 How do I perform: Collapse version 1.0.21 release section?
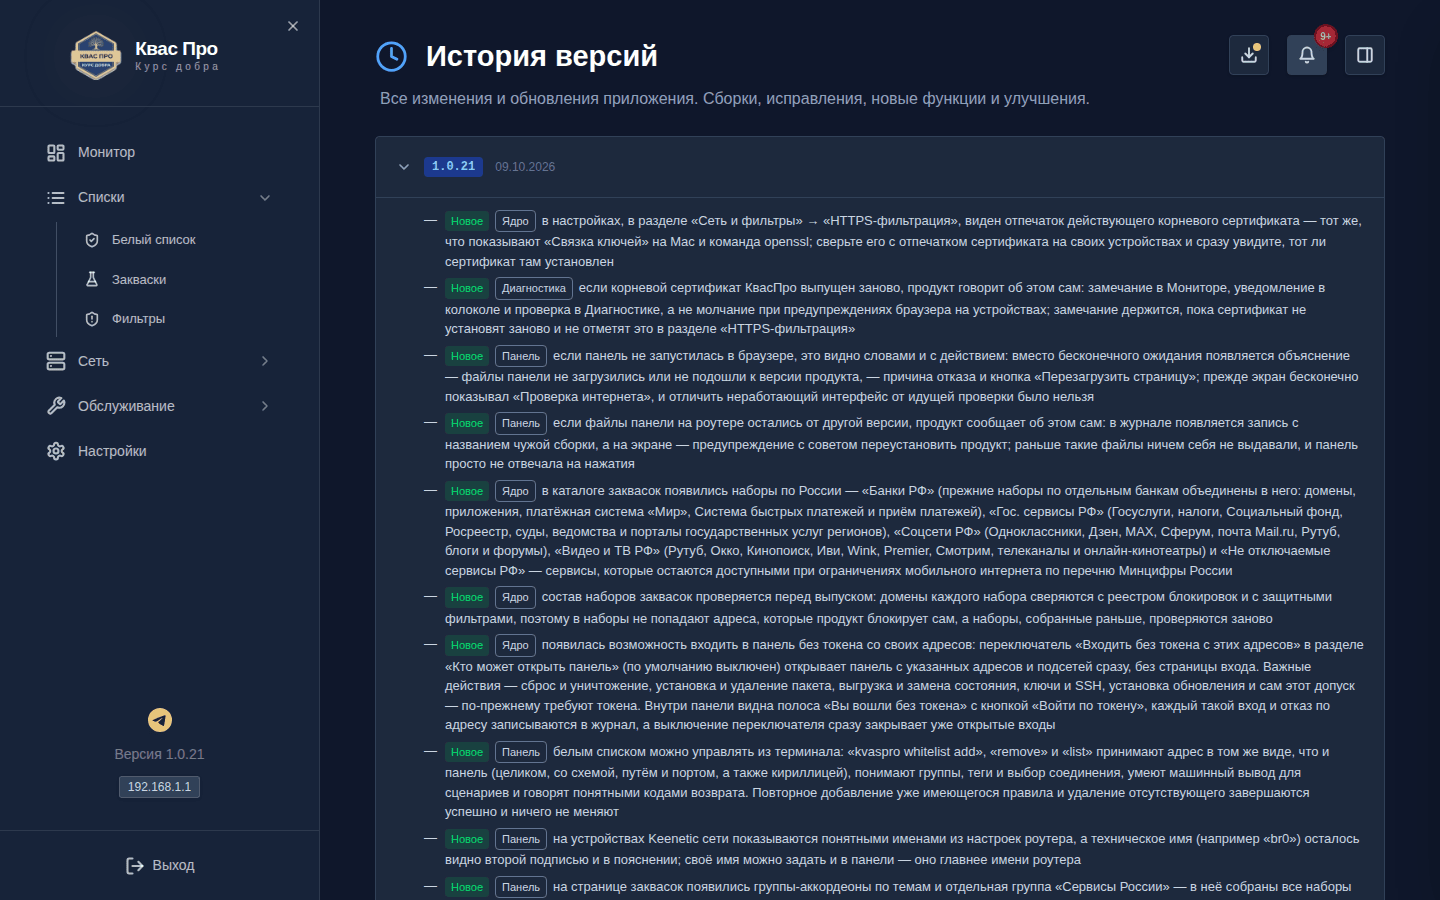(404, 167)
